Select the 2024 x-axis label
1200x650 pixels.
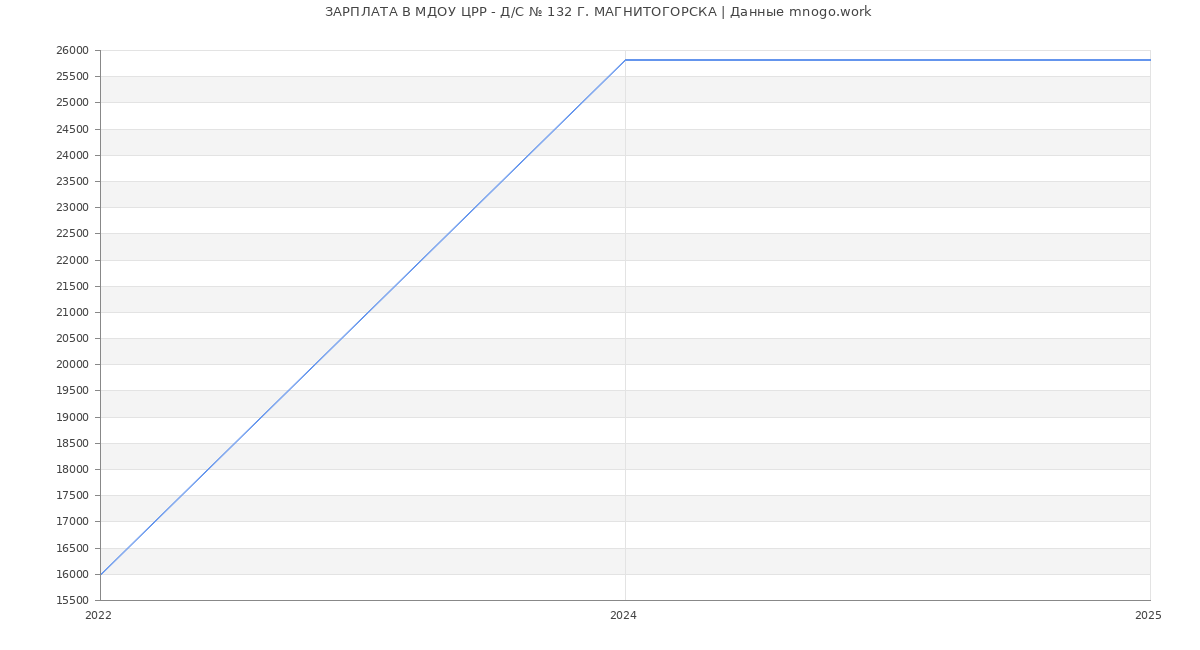click(623, 616)
